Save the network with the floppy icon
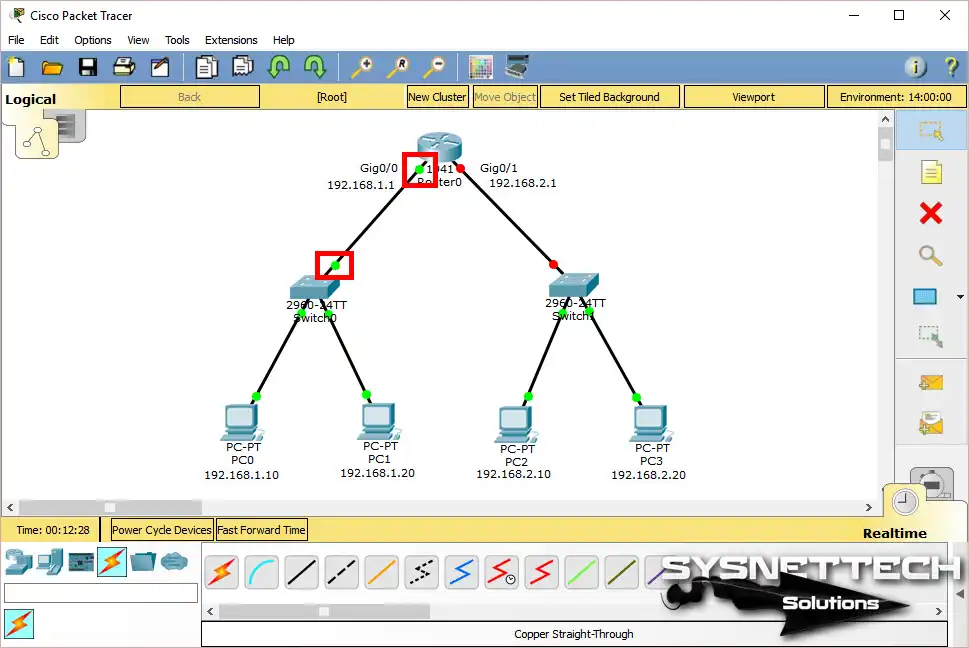969x648 pixels. click(x=88, y=67)
